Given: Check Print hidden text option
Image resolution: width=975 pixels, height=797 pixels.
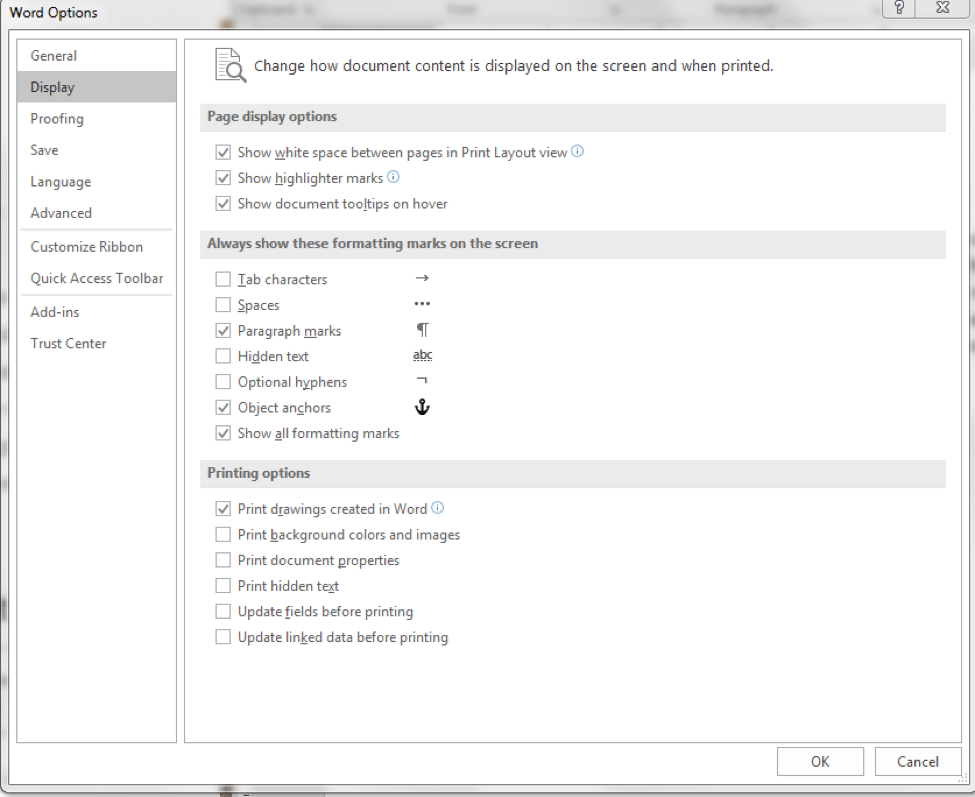Looking at the screenshot, I should coord(222,585).
